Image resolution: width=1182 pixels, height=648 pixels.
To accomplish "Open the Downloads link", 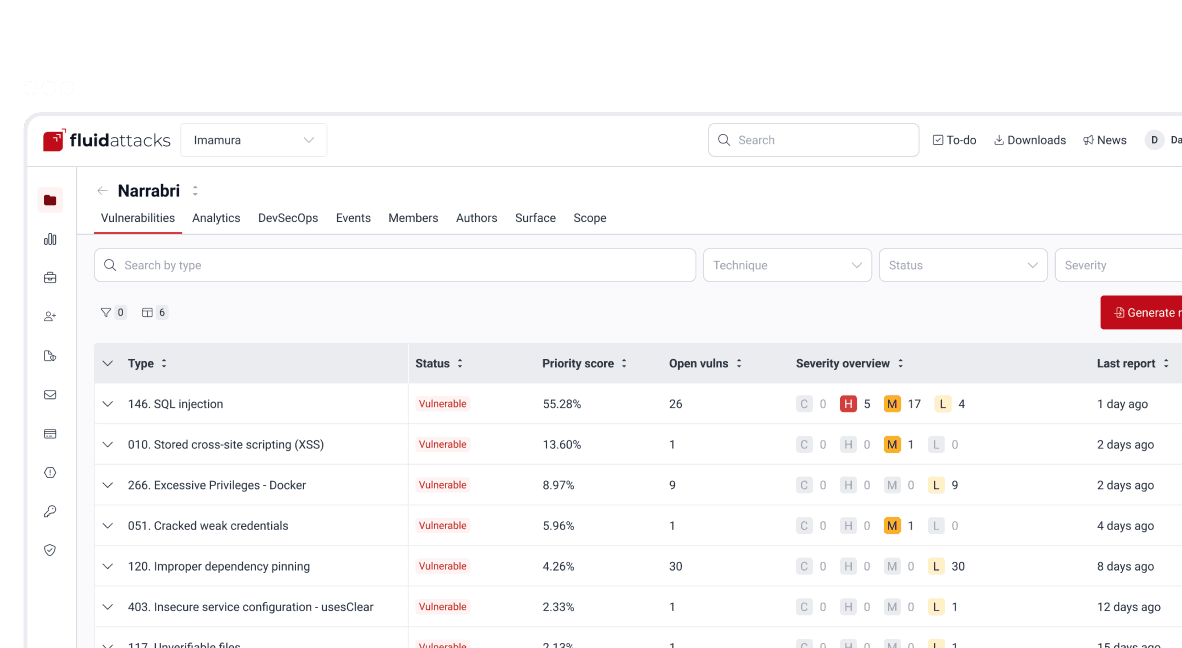I will click(1030, 140).
